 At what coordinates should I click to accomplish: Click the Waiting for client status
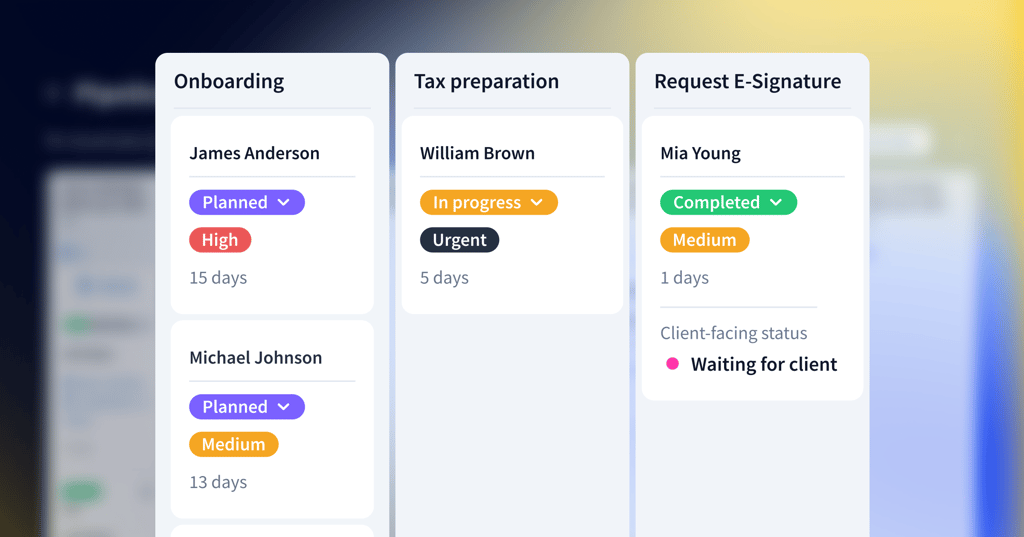click(x=764, y=364)
